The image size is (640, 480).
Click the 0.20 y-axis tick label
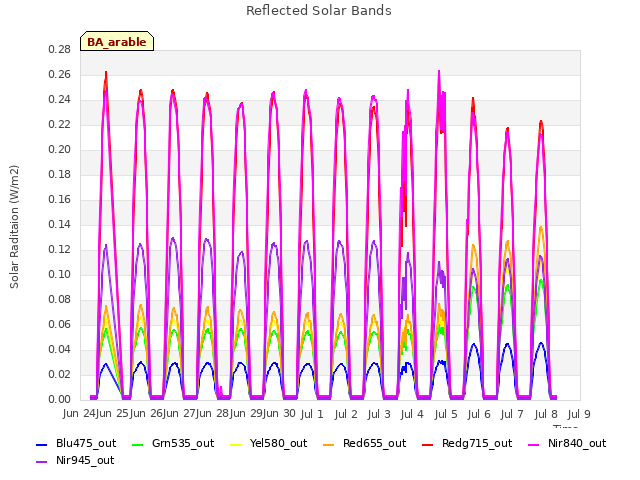(60, 149)
